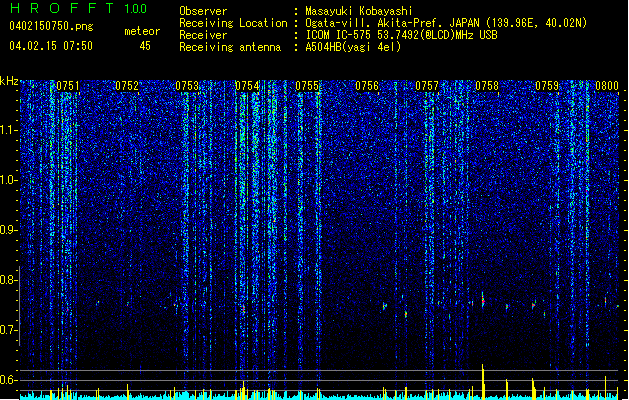This screenshot has width=629, height=400.
Task: Click the 0756 time marker
Action: pos(367,86)
